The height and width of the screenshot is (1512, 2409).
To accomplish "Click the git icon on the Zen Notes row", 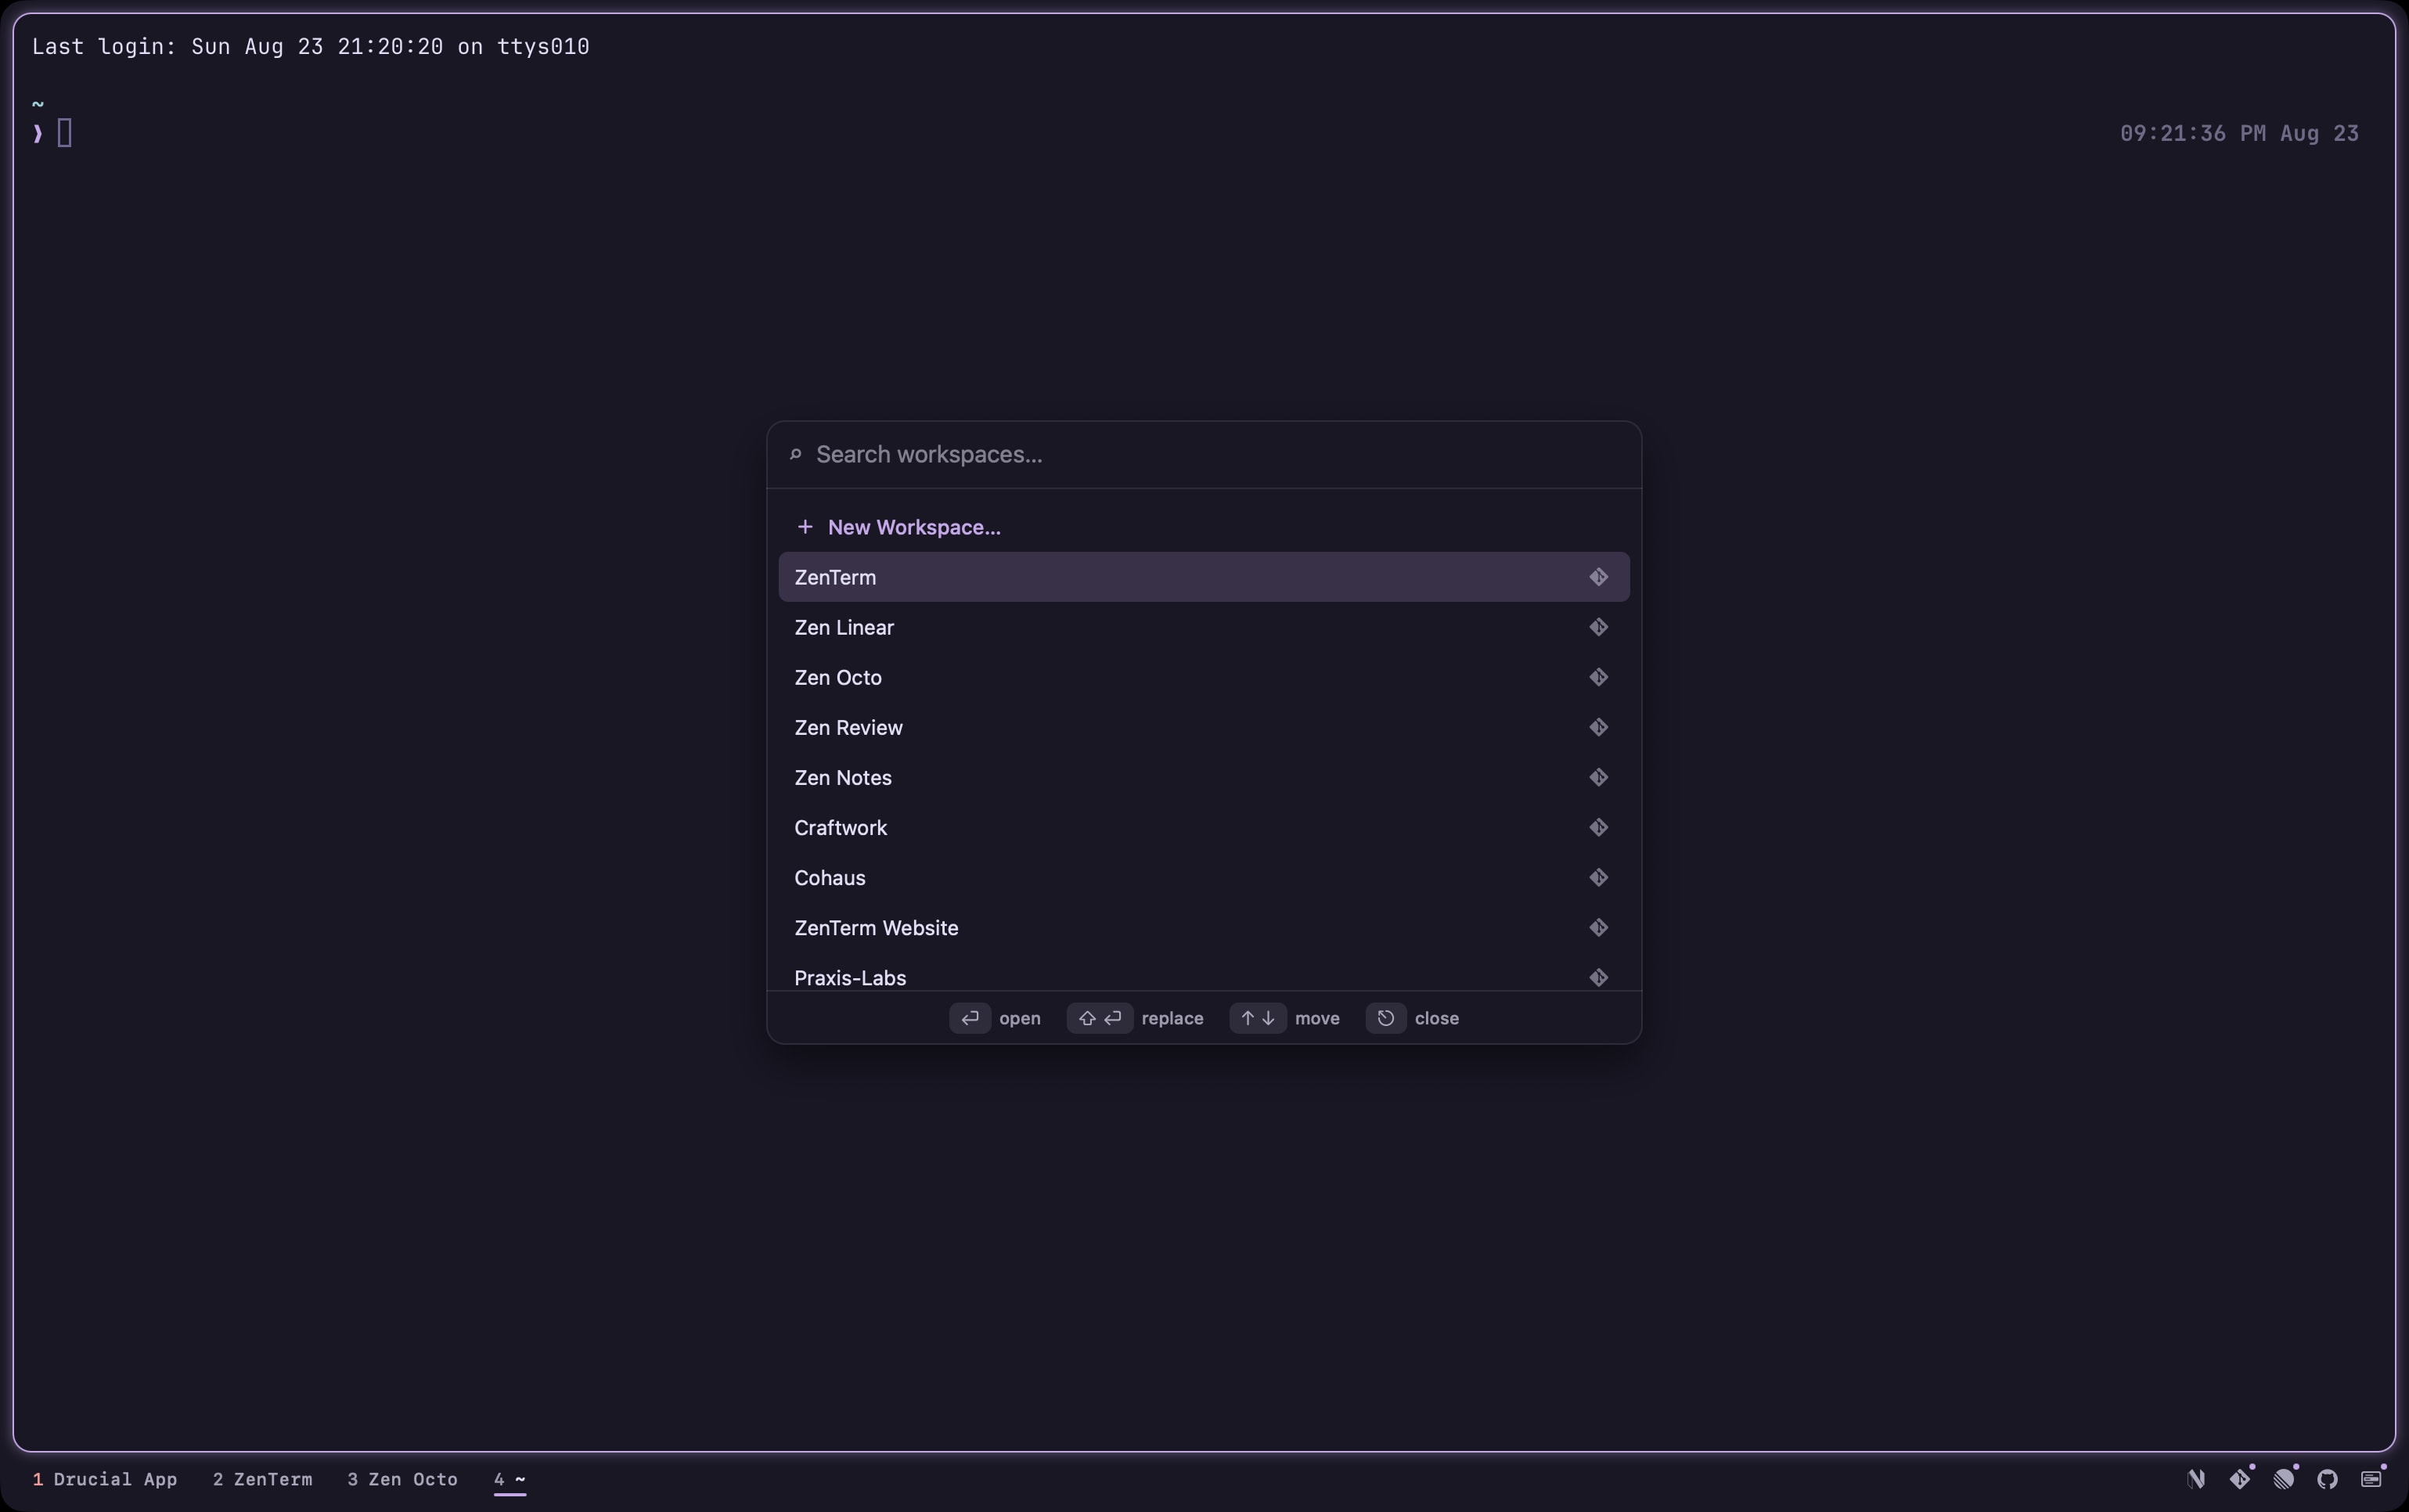I will click(x=1598, y=777).
